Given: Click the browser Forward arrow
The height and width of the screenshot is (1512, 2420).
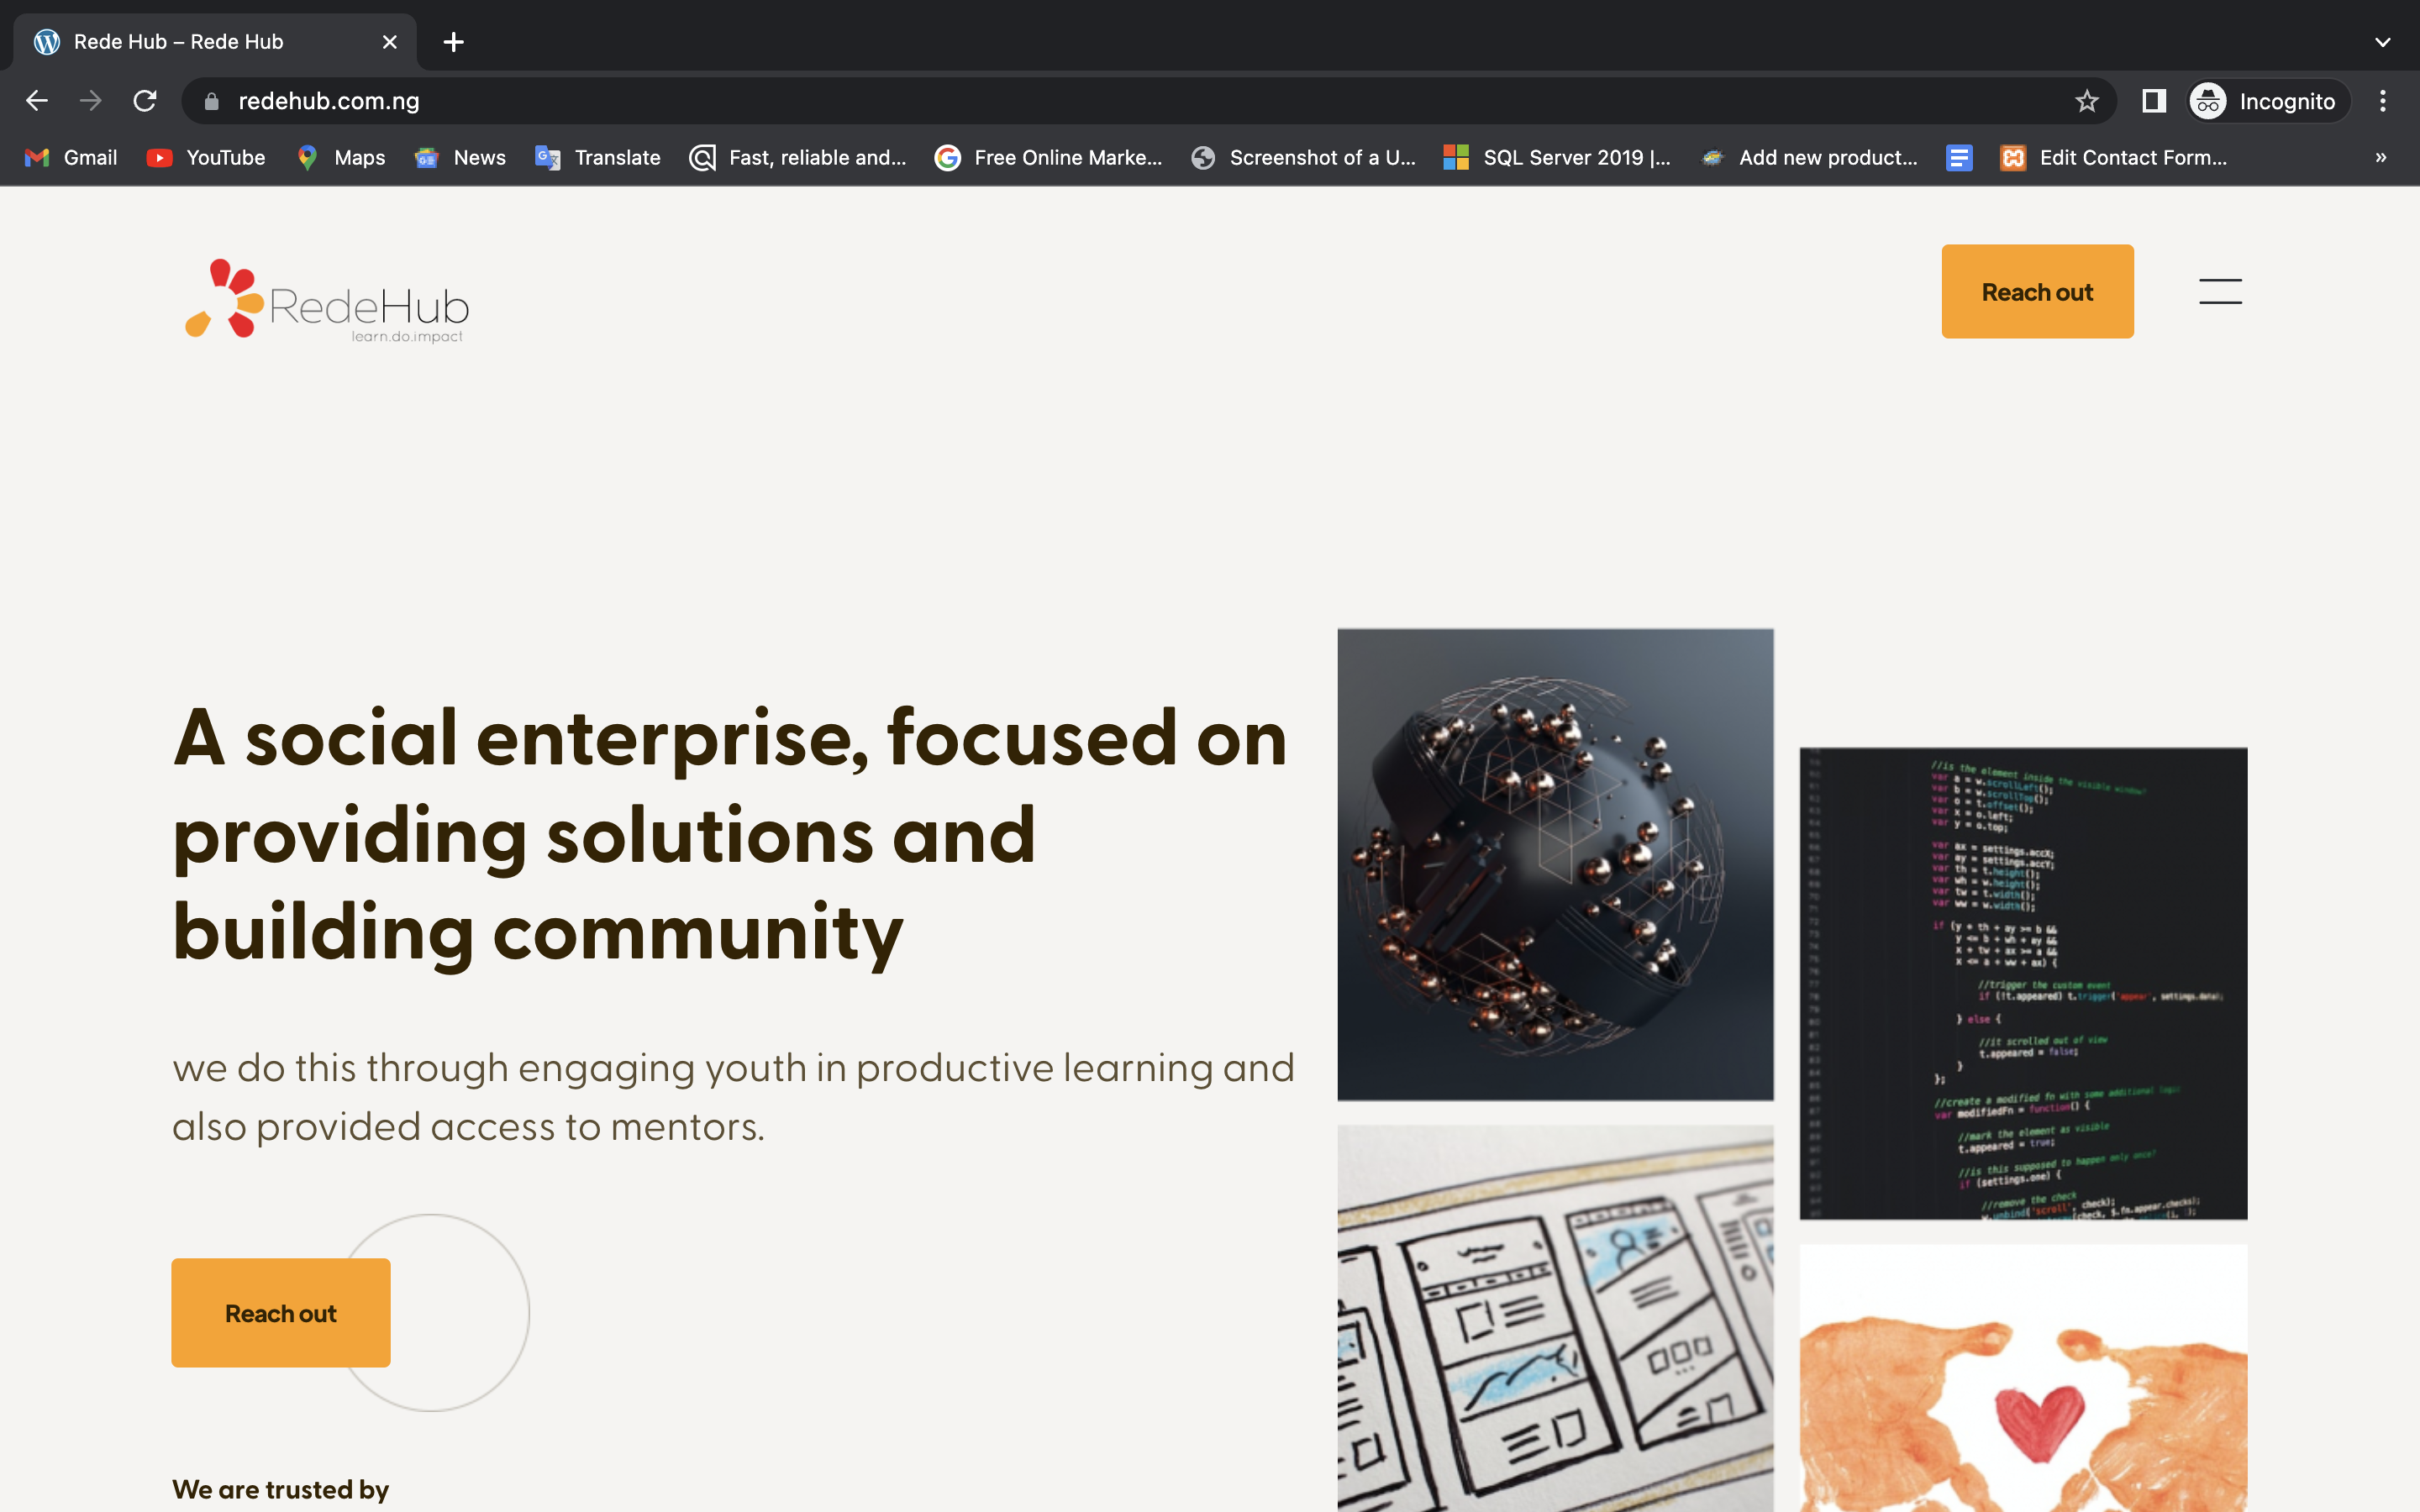Looking at the screenshot, I should click(91, 101).
